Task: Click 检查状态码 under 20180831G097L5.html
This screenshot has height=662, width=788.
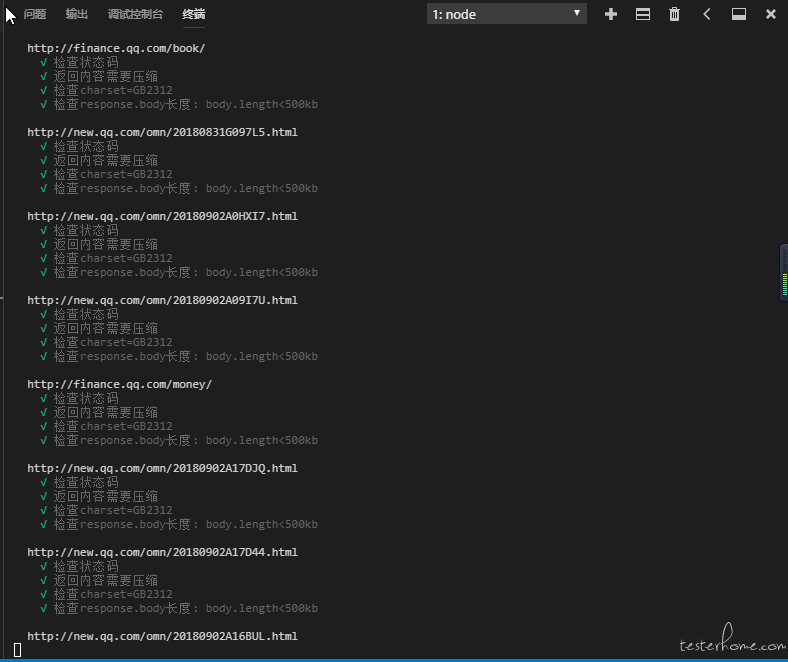Action: 86,146
